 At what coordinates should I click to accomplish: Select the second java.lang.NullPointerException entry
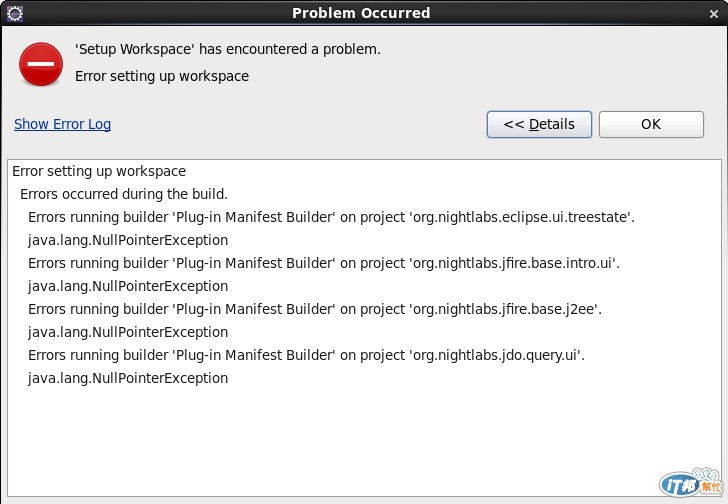[x=128, y=286]
